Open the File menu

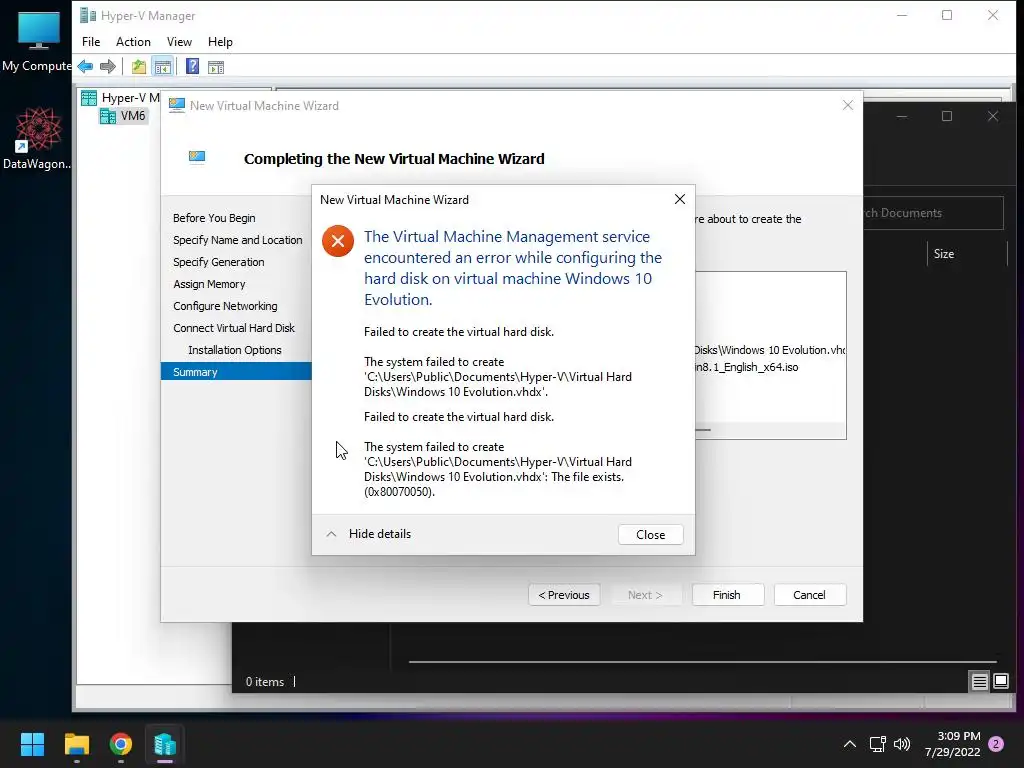point(91,42)
